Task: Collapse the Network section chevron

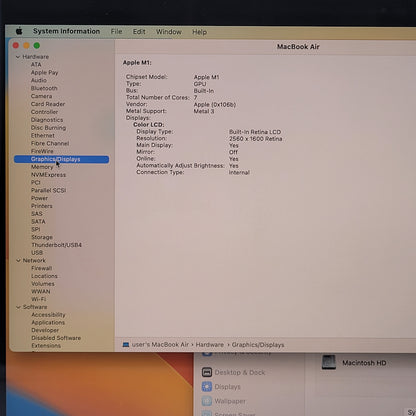Action: pos(18,260)
